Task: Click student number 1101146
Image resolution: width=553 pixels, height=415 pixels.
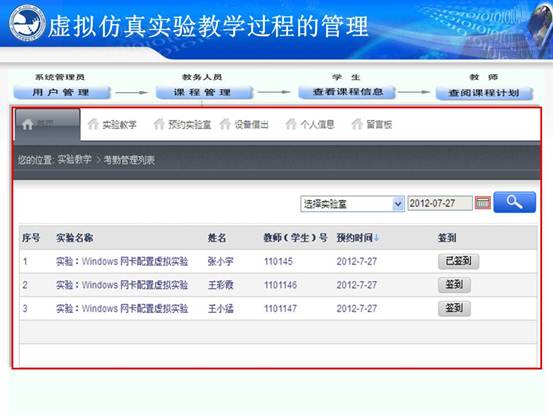Action: pos(280,285)
